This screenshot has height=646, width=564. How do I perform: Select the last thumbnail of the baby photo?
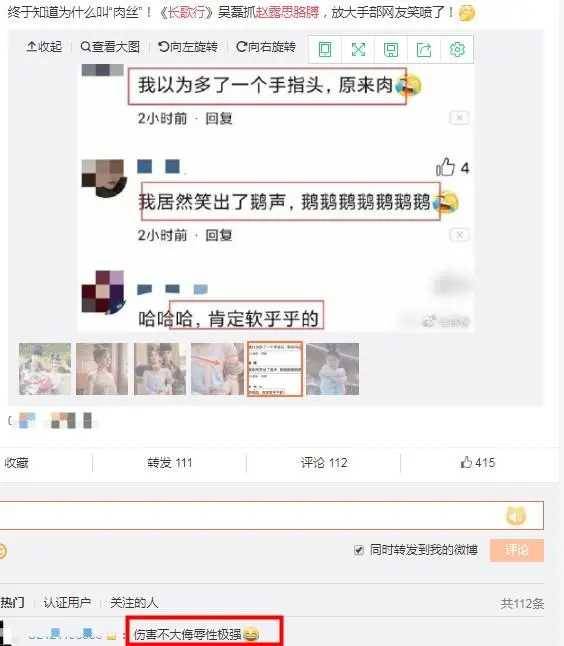point(332,369)
